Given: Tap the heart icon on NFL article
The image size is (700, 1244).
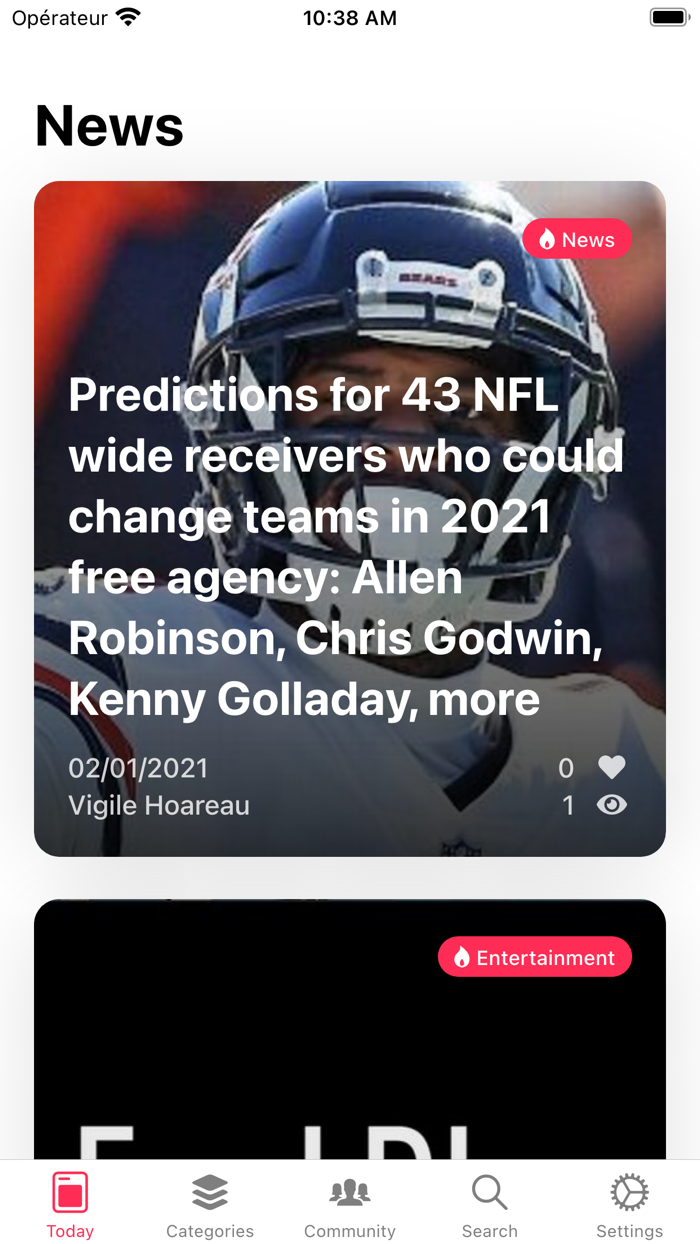Looking at the screenshot, I should point(612,767).
